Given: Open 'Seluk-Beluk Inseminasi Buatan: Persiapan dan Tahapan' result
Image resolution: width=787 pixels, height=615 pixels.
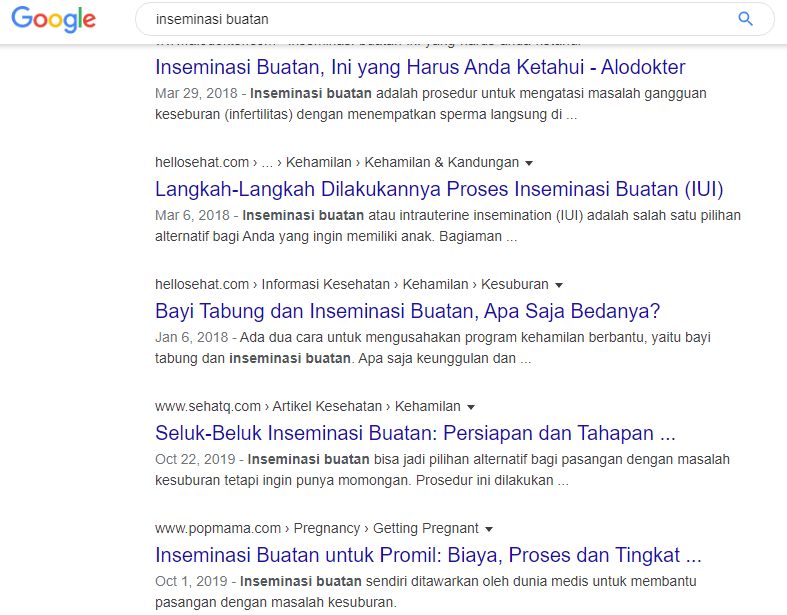Looking at the screenshot, I should click(415, 434).
